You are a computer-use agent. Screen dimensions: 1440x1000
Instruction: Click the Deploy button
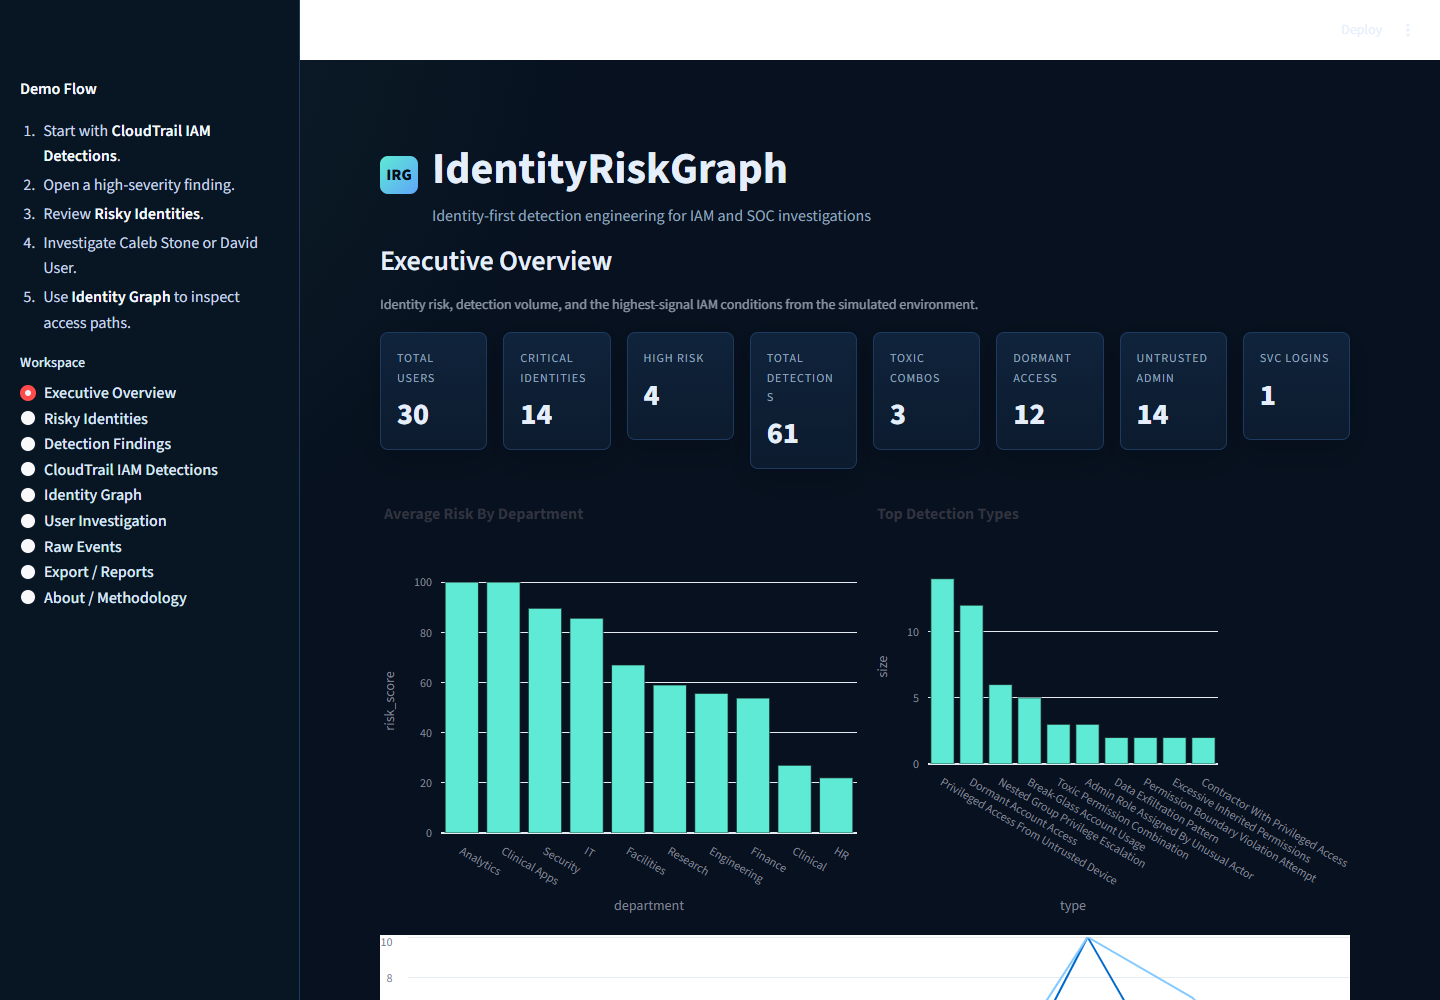(x=1361, y=30)
